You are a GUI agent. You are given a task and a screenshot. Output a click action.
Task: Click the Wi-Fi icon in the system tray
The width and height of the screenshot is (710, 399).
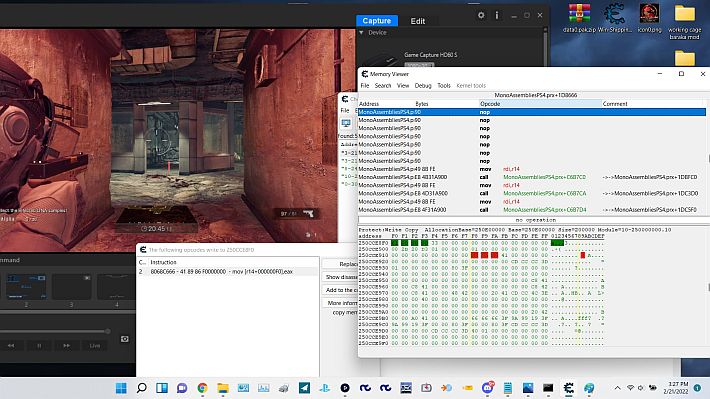630,388
